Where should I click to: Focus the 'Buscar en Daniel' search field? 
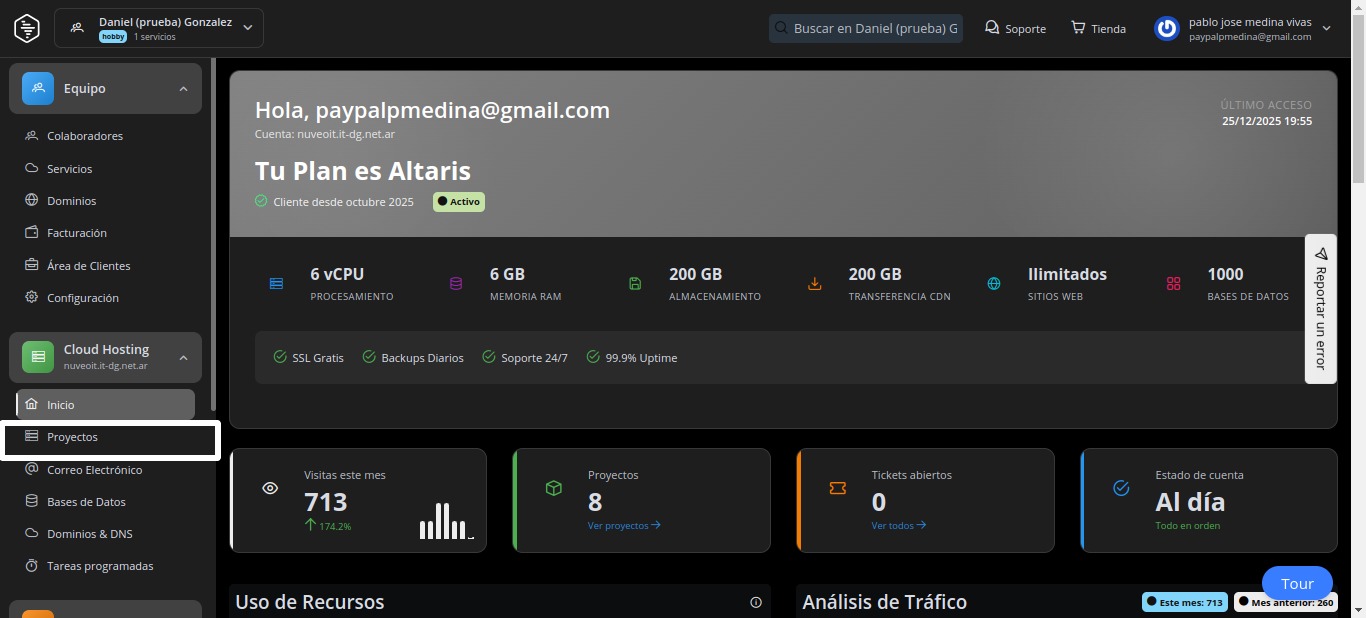[874, 28]
